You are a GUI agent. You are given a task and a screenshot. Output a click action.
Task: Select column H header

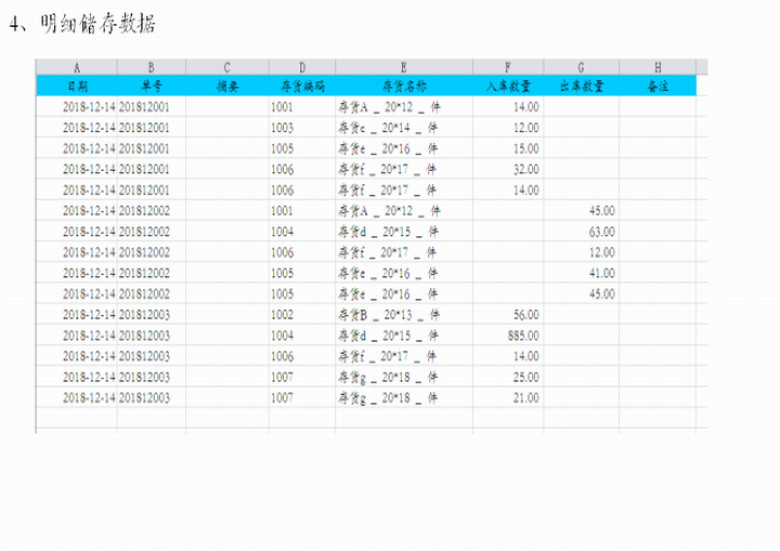click(x=658, y=67)
